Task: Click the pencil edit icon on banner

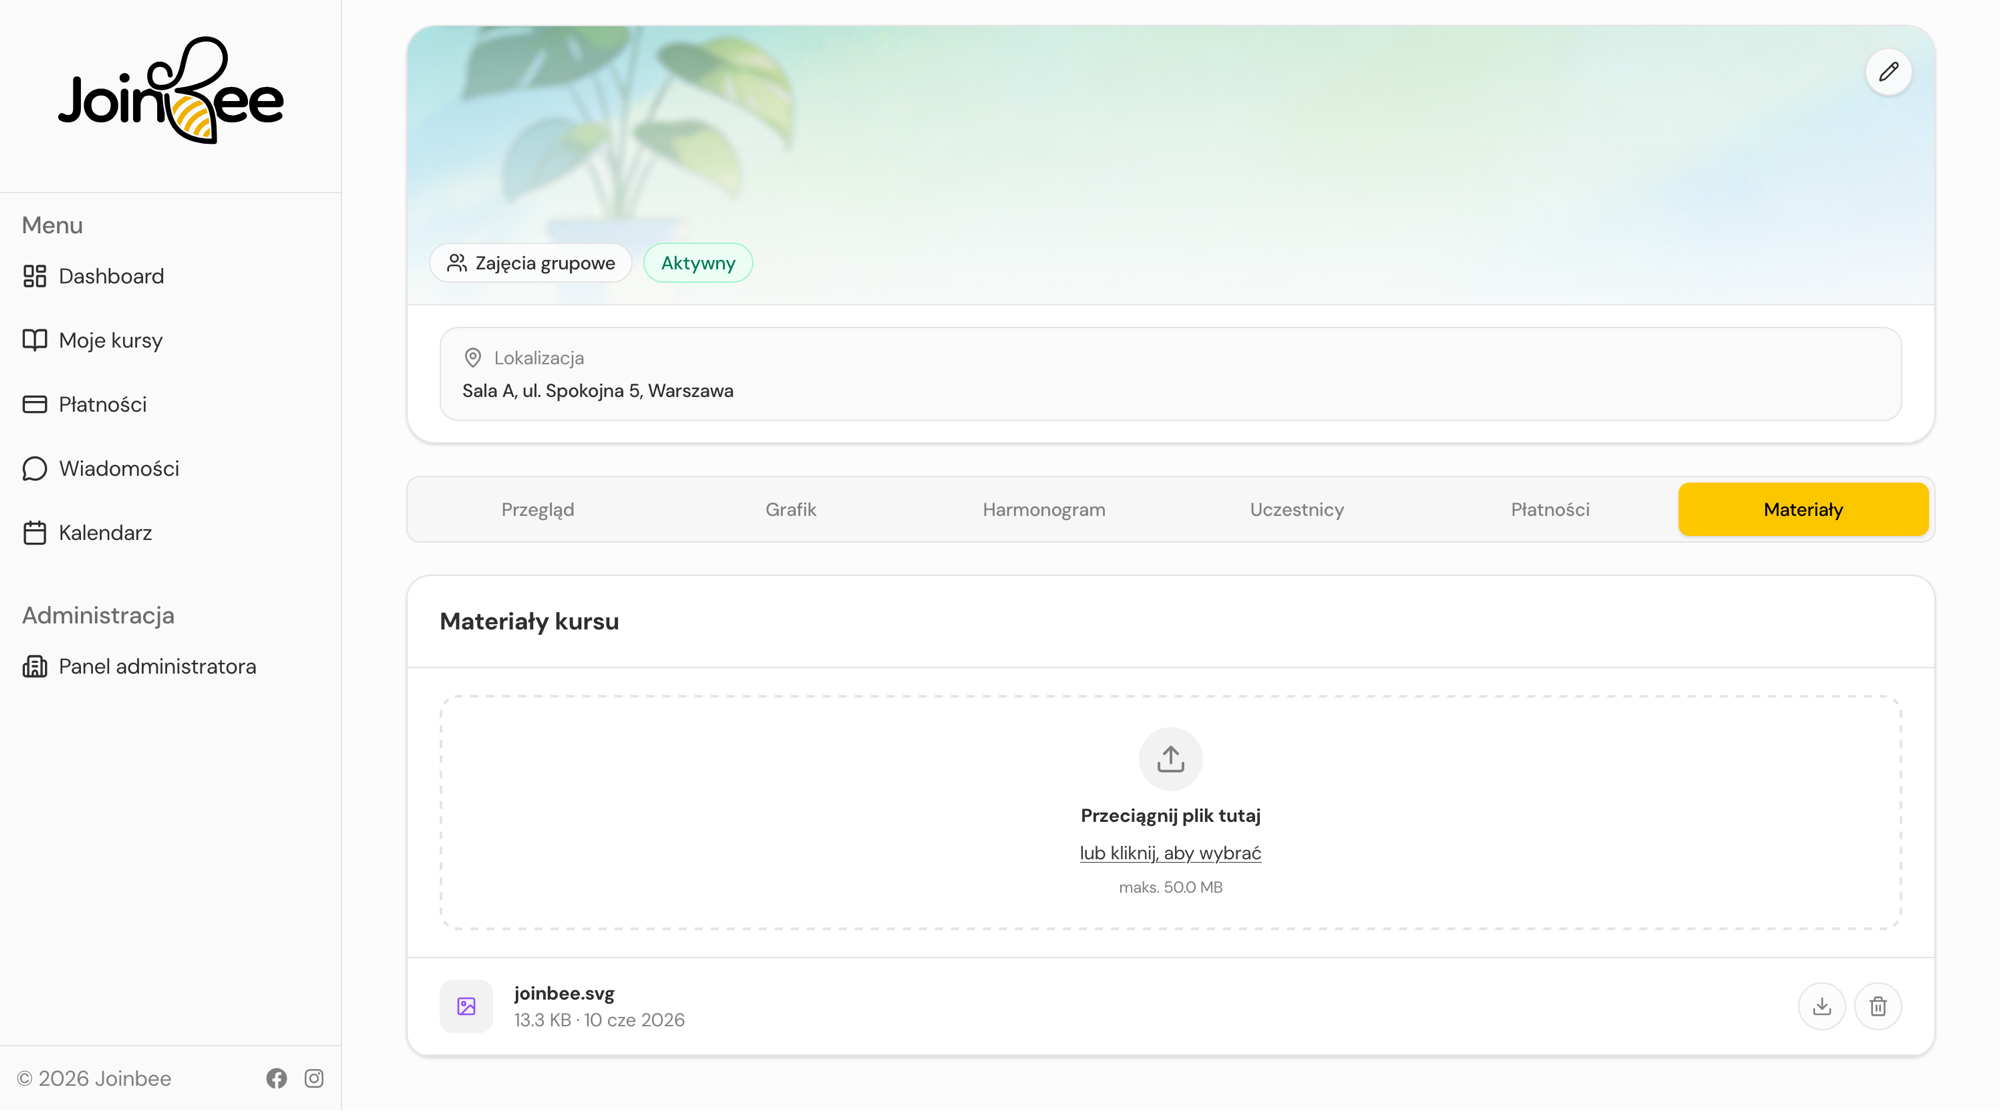Action: tap(1888, 72)
